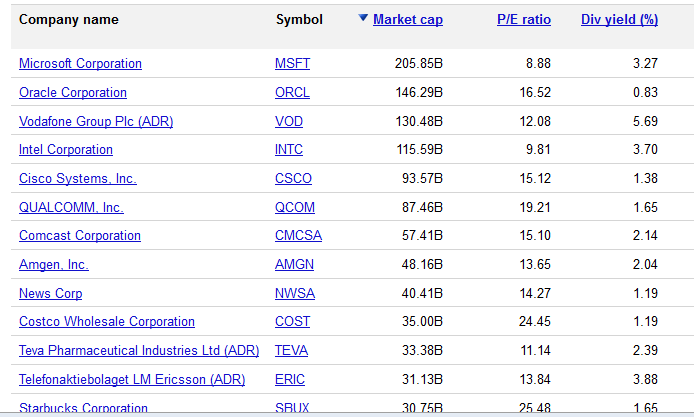Click the VOD ticker symbol
694x417 pixels.
(x=289, y=121)
